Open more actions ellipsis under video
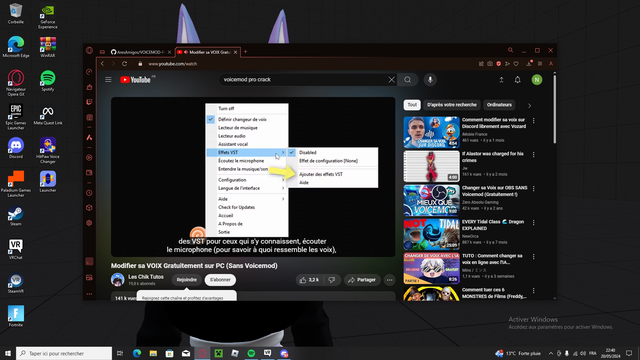This screenshot has height=360, width=640. [389, 280]
